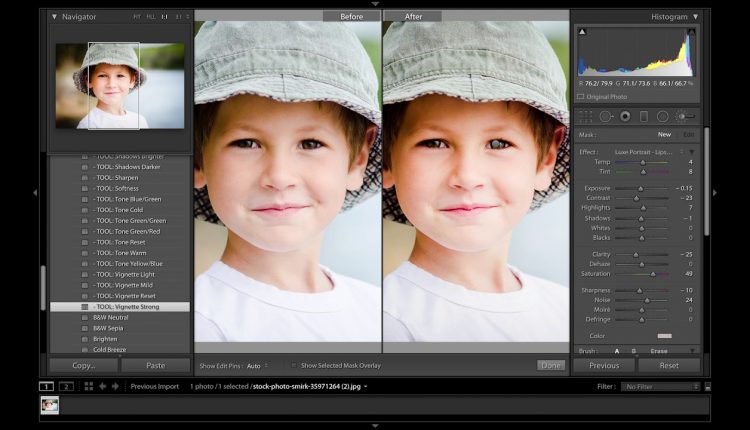The height and width of the screenshot is (430, 750).
Task: Click the Navigator preview image
Action: coord(120,86)
